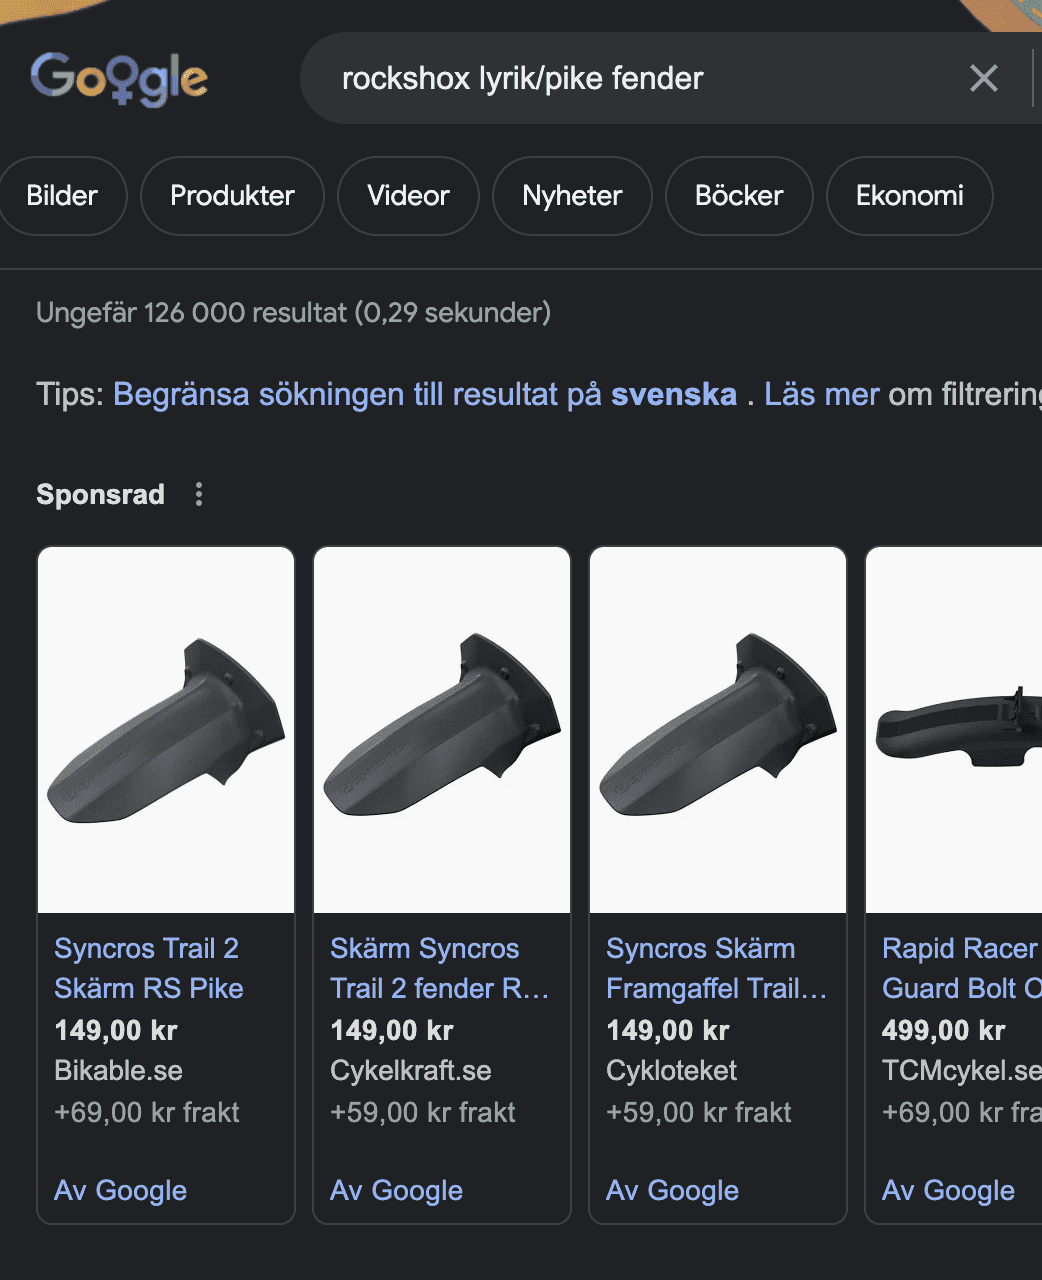Clear the search query with X icon
This screenshot has width=1042, height=1280.
coord(983,78)
